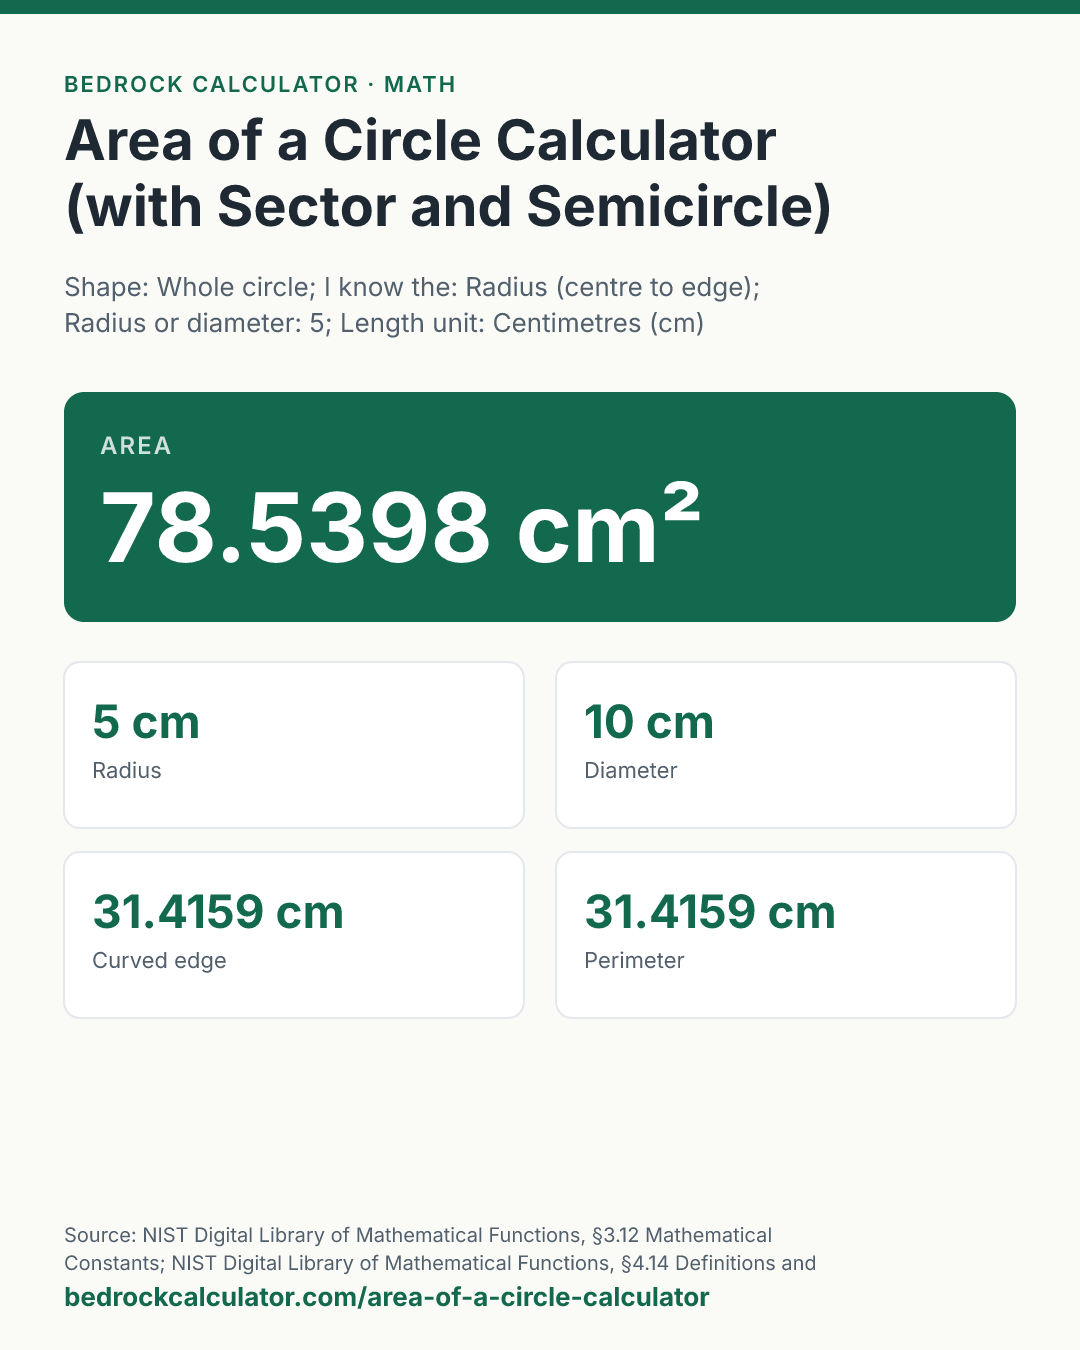Select the Diameter result card
The height and width of the screenshot is (1350, 1080).
[x=786, y=745]
